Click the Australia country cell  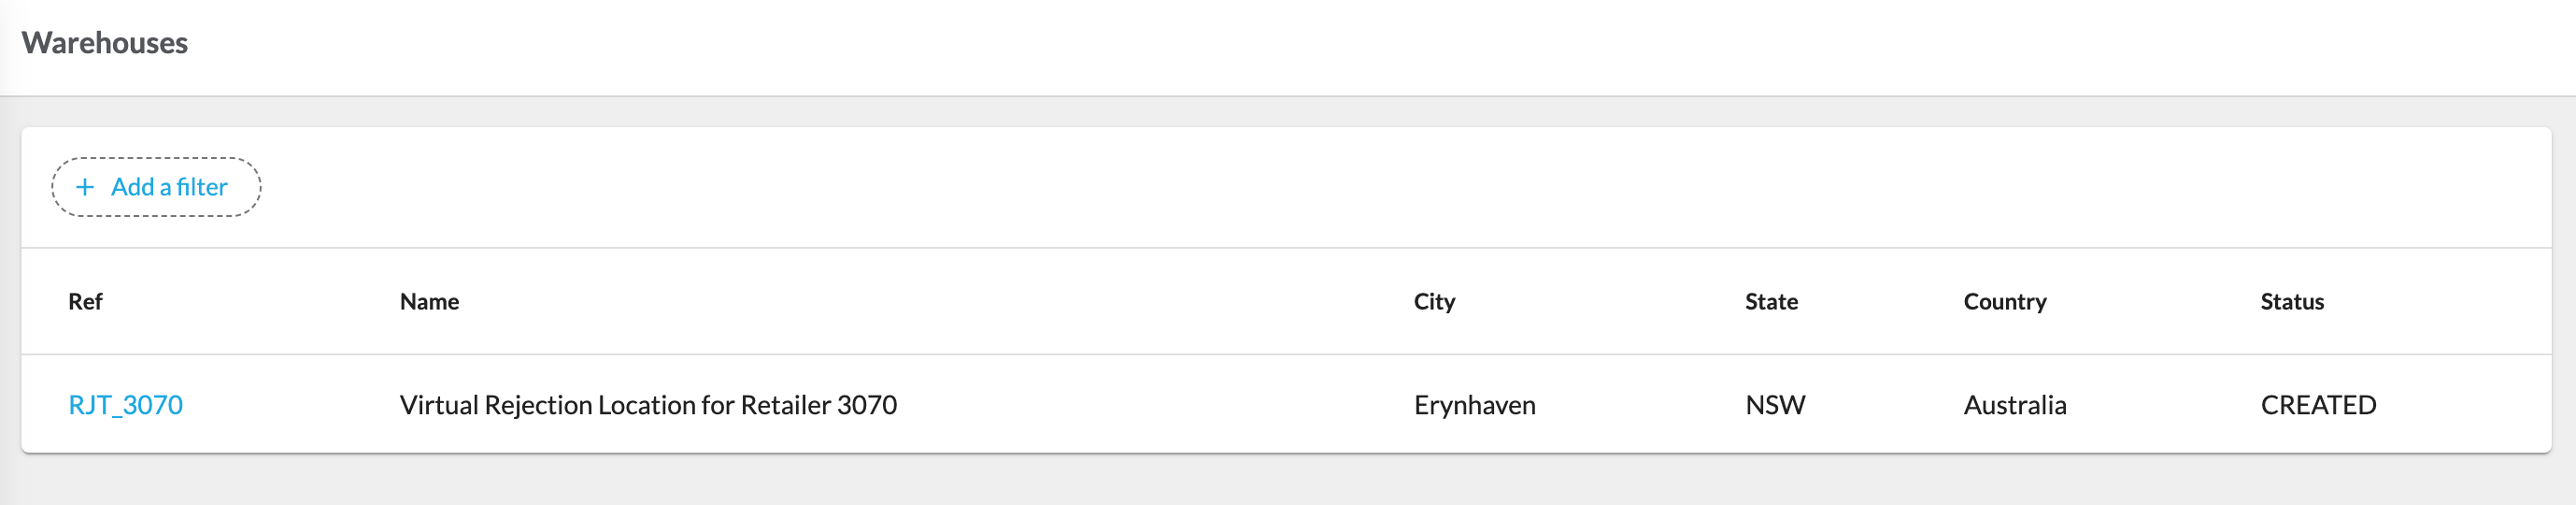click(2014, 405)
